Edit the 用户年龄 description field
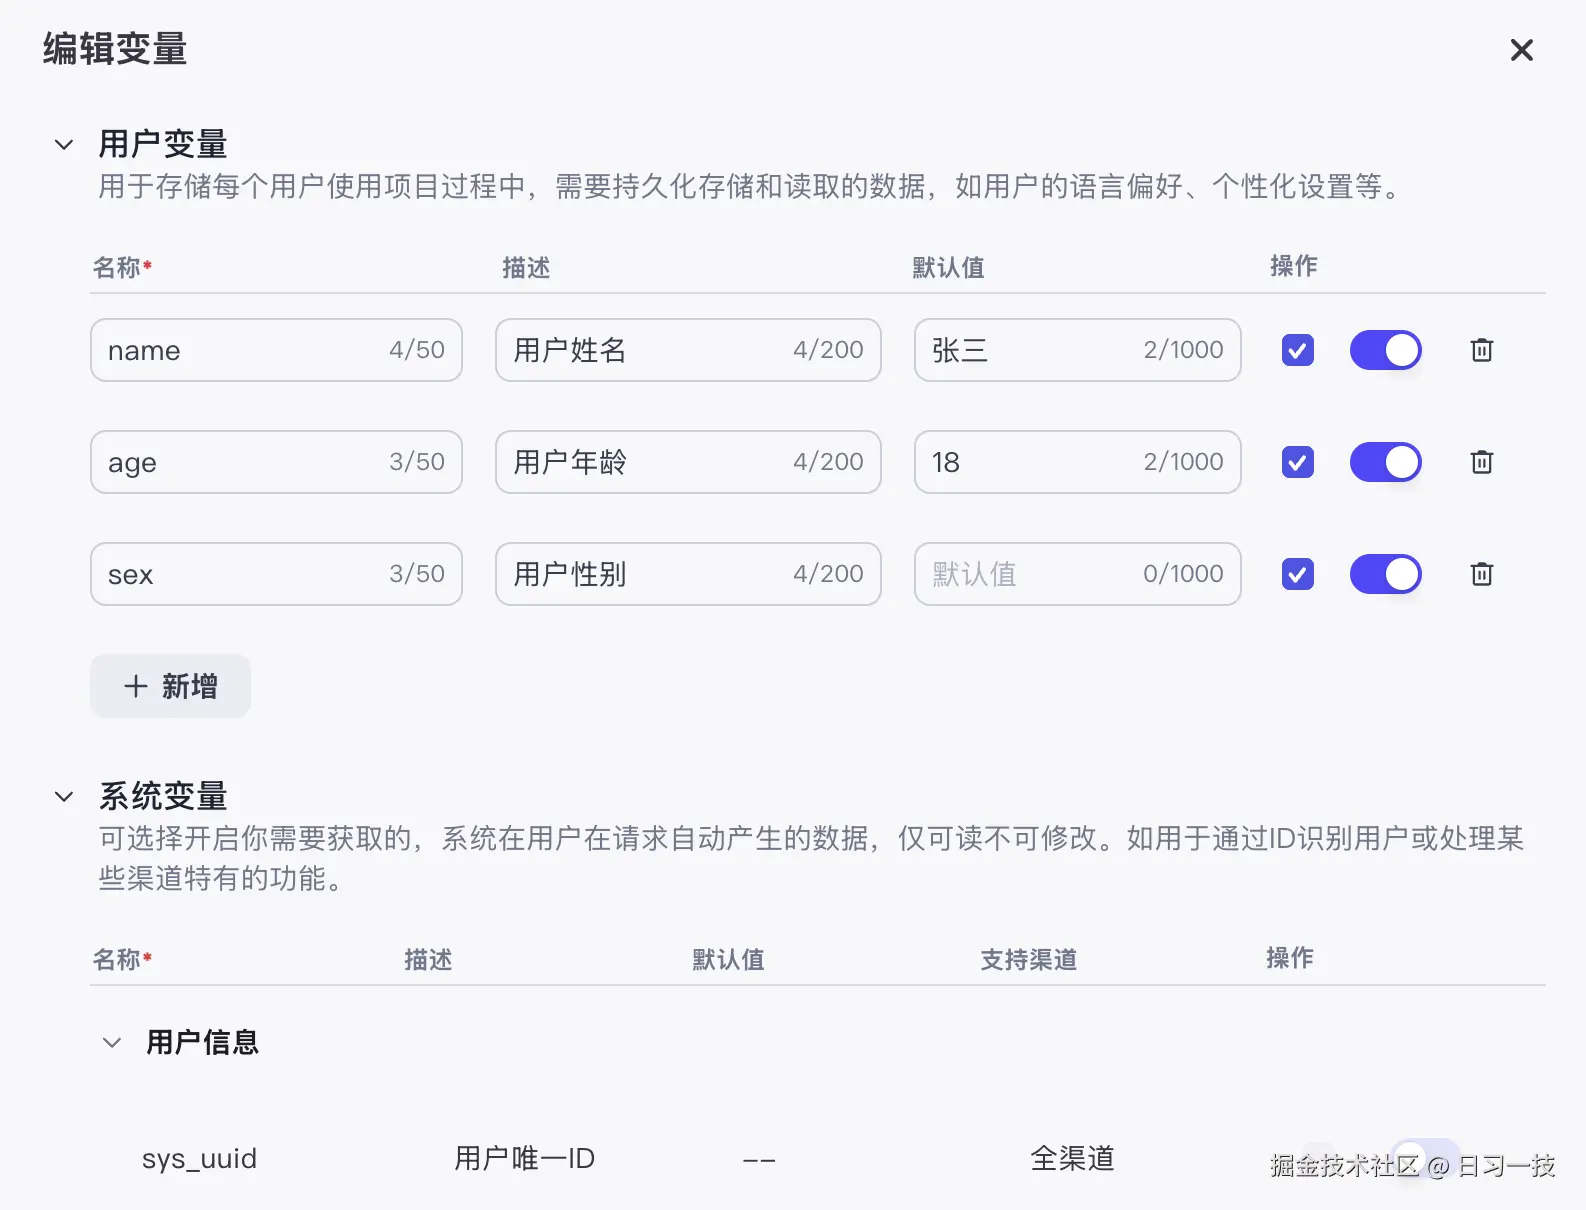 point(688,462)
